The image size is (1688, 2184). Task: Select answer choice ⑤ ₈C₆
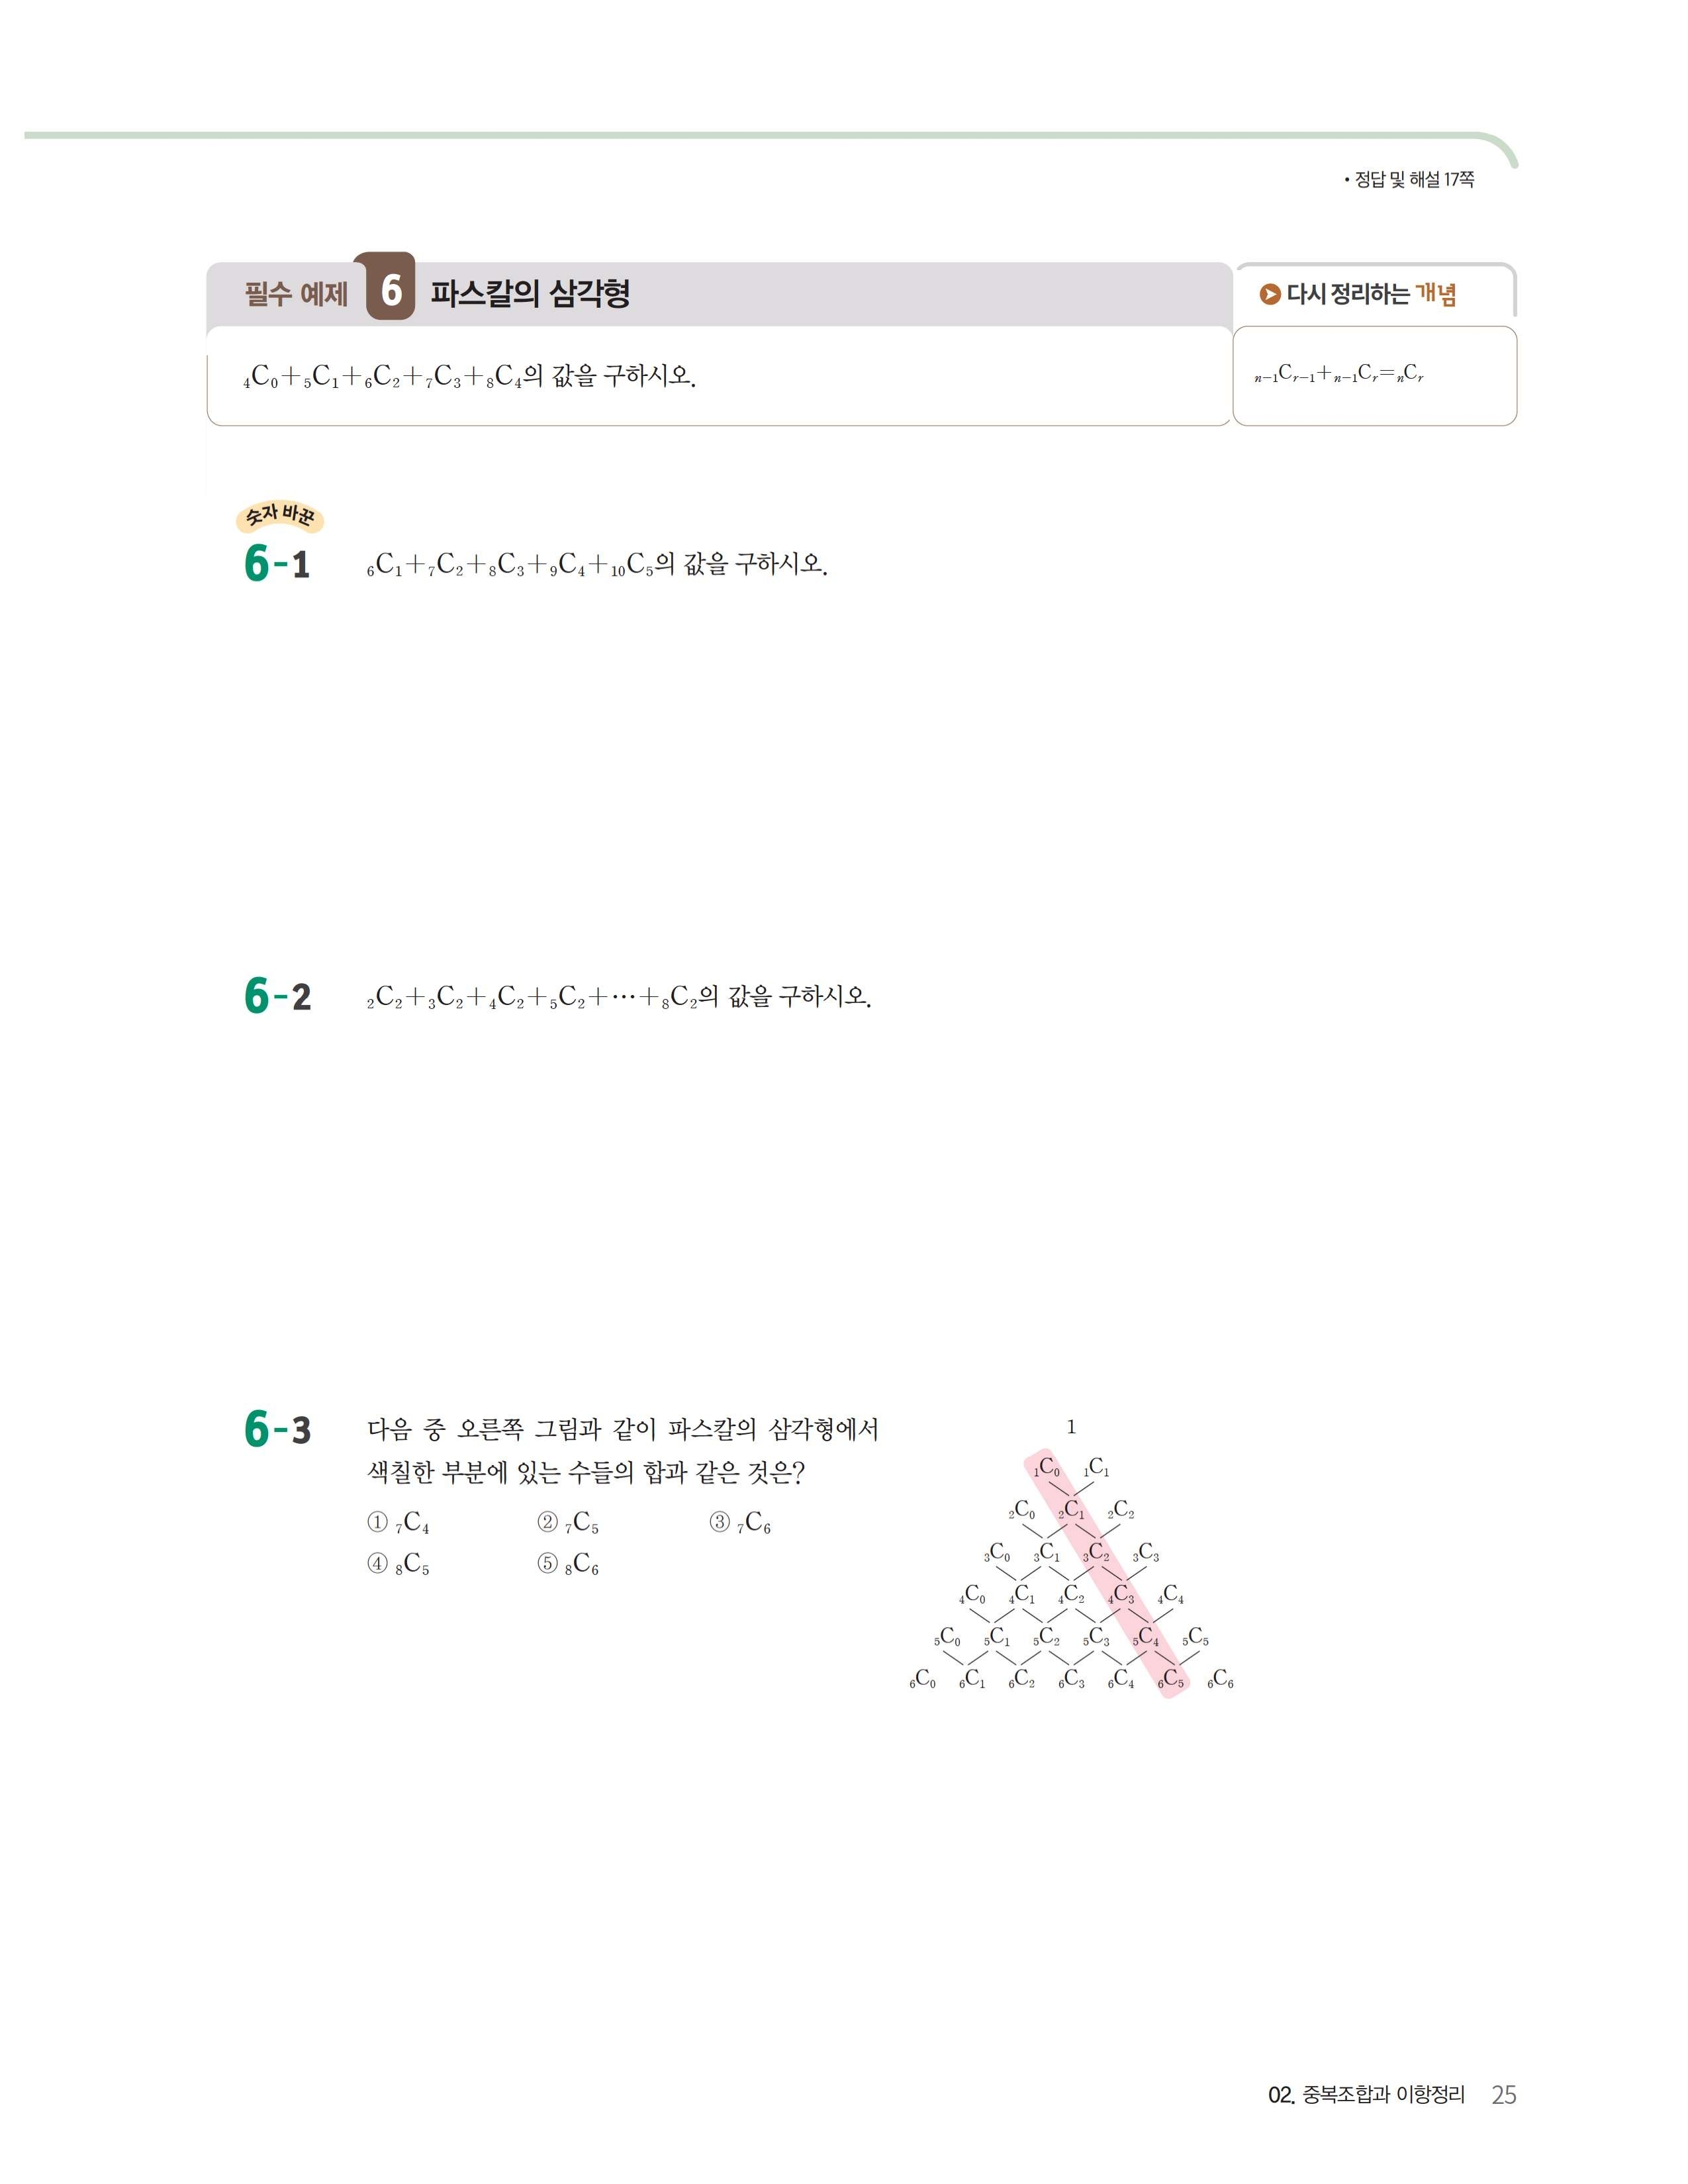(568, 1564)
